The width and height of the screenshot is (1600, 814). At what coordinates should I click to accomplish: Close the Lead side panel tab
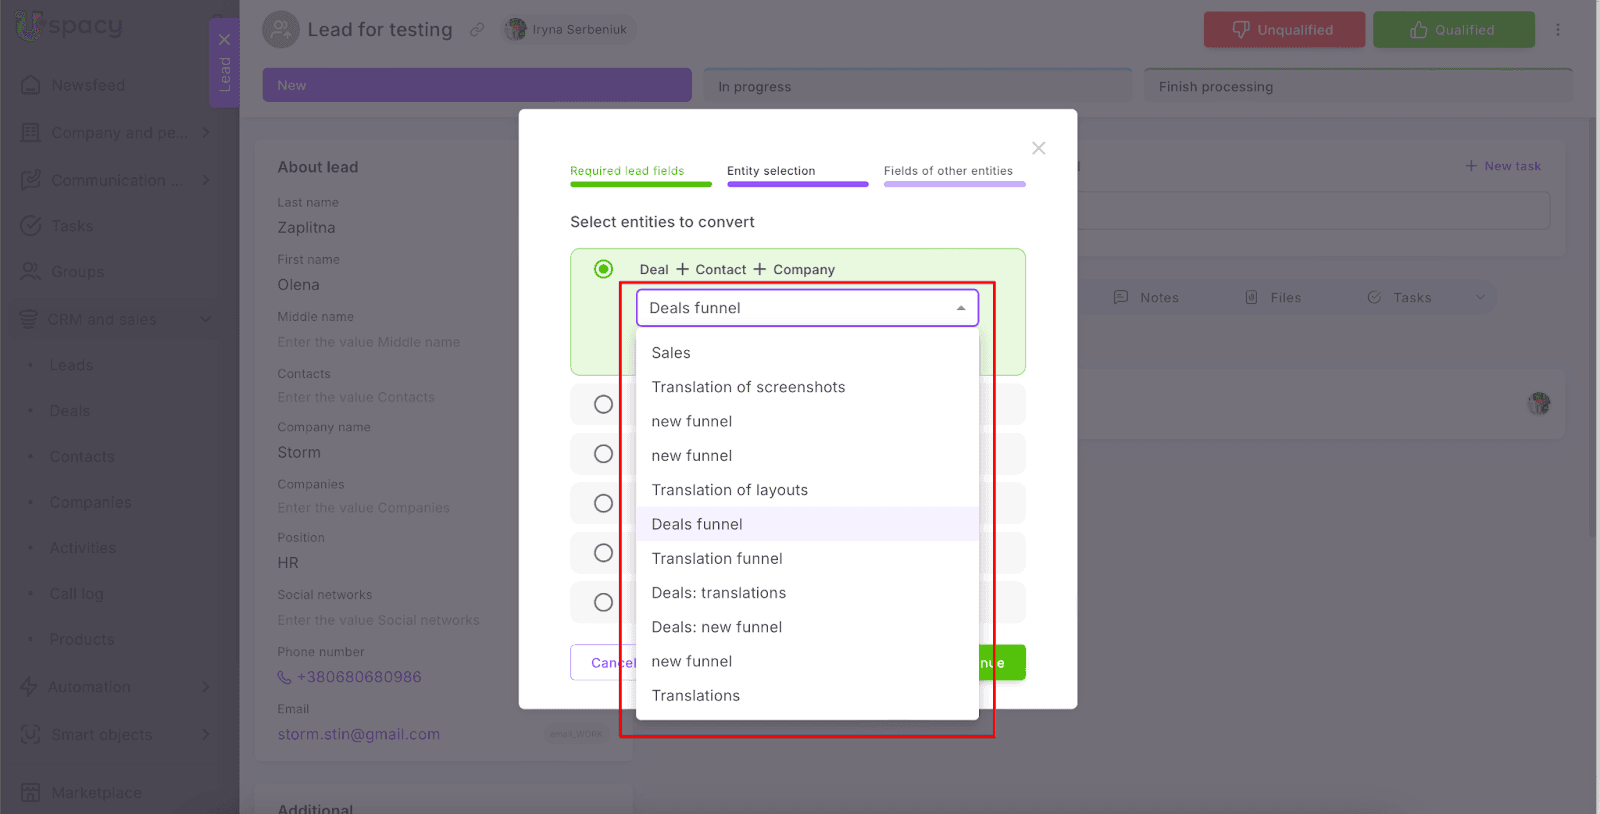tap(224, 40)
